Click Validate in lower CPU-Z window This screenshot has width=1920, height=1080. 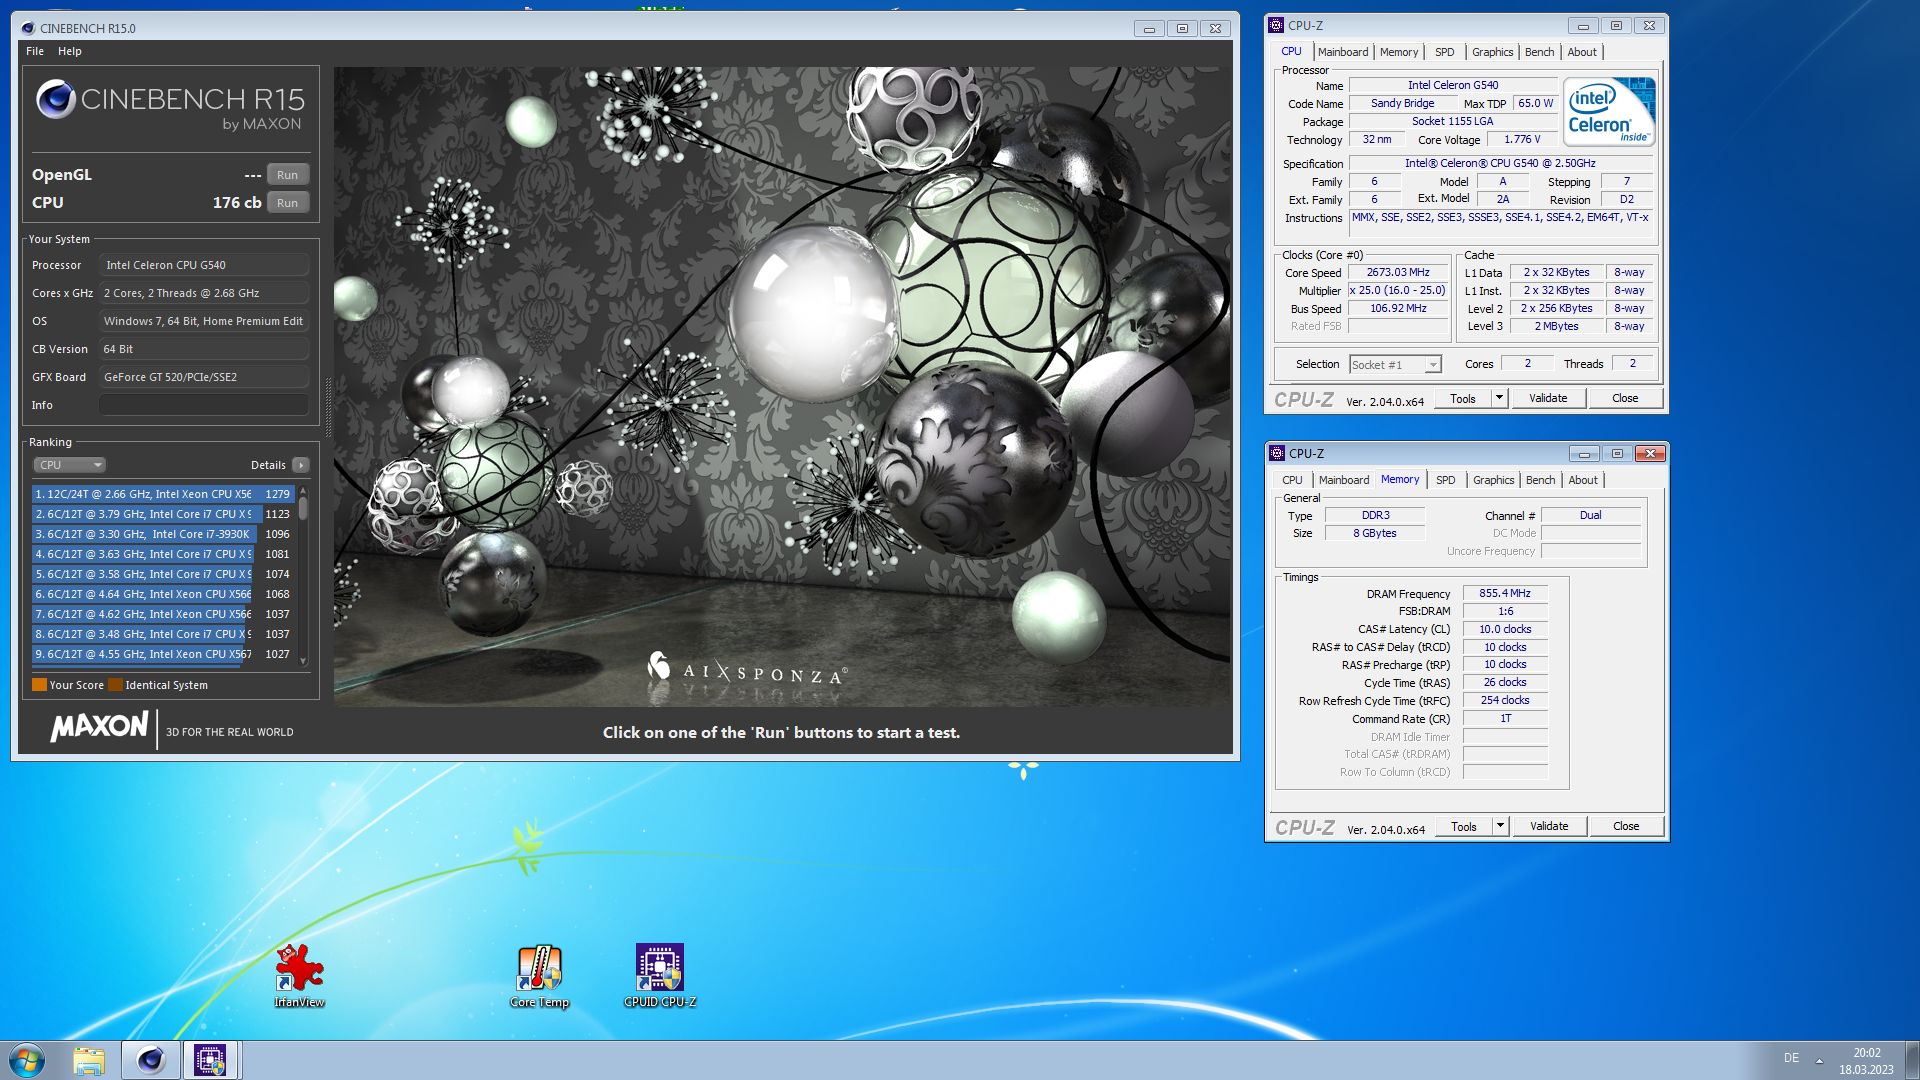tap(1549, 826)
